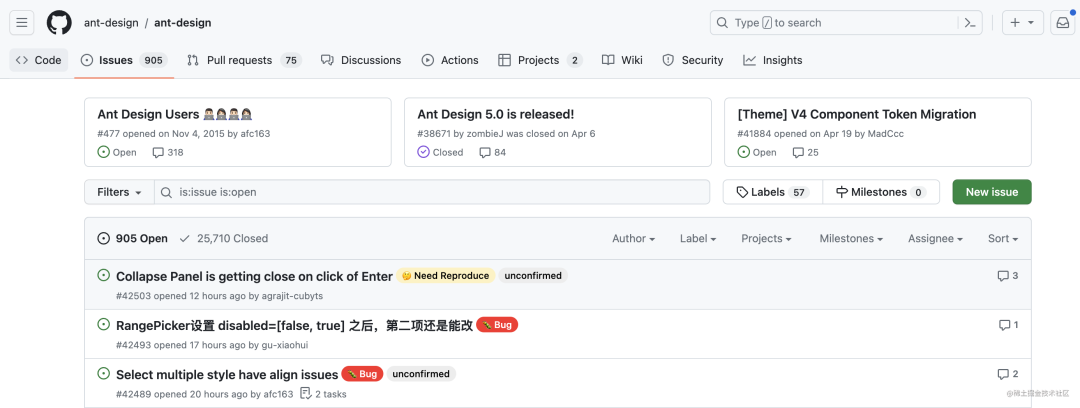
Task: Open the Security tab
Action: click(692, 60)
